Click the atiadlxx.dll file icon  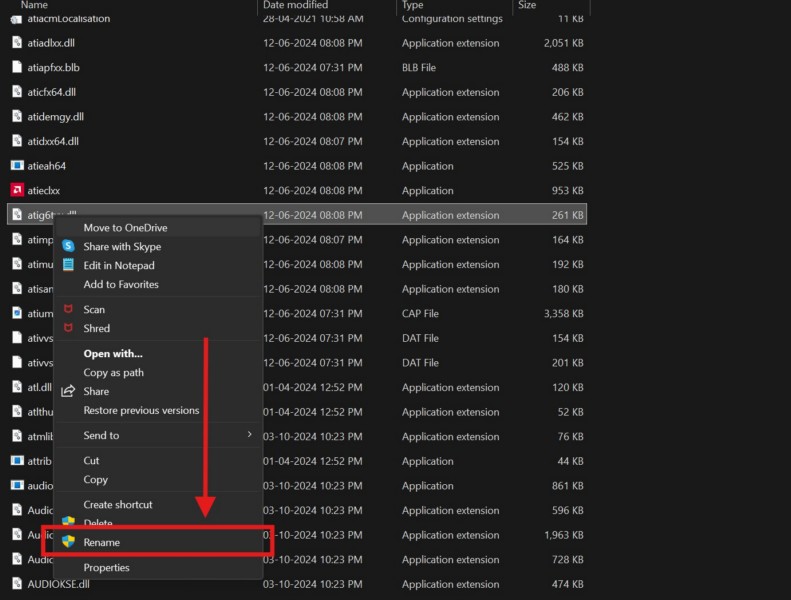(17, 43)
